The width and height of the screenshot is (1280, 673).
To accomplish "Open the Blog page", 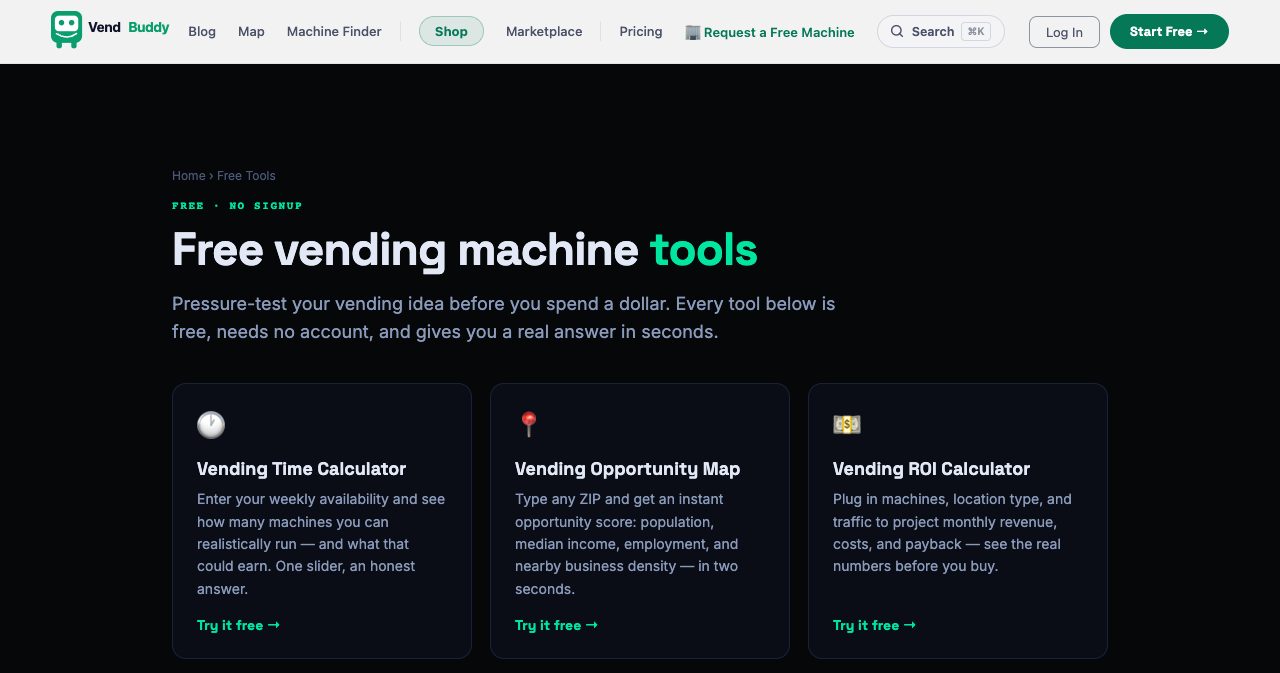I will tap(202, 32).
